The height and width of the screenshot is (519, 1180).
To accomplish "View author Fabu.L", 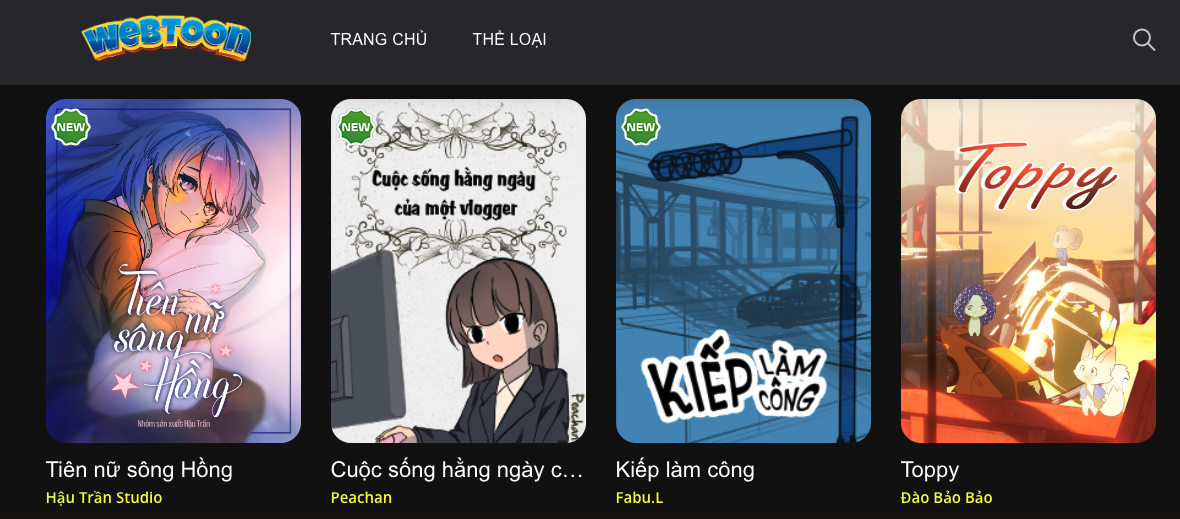I will (640, 498).
